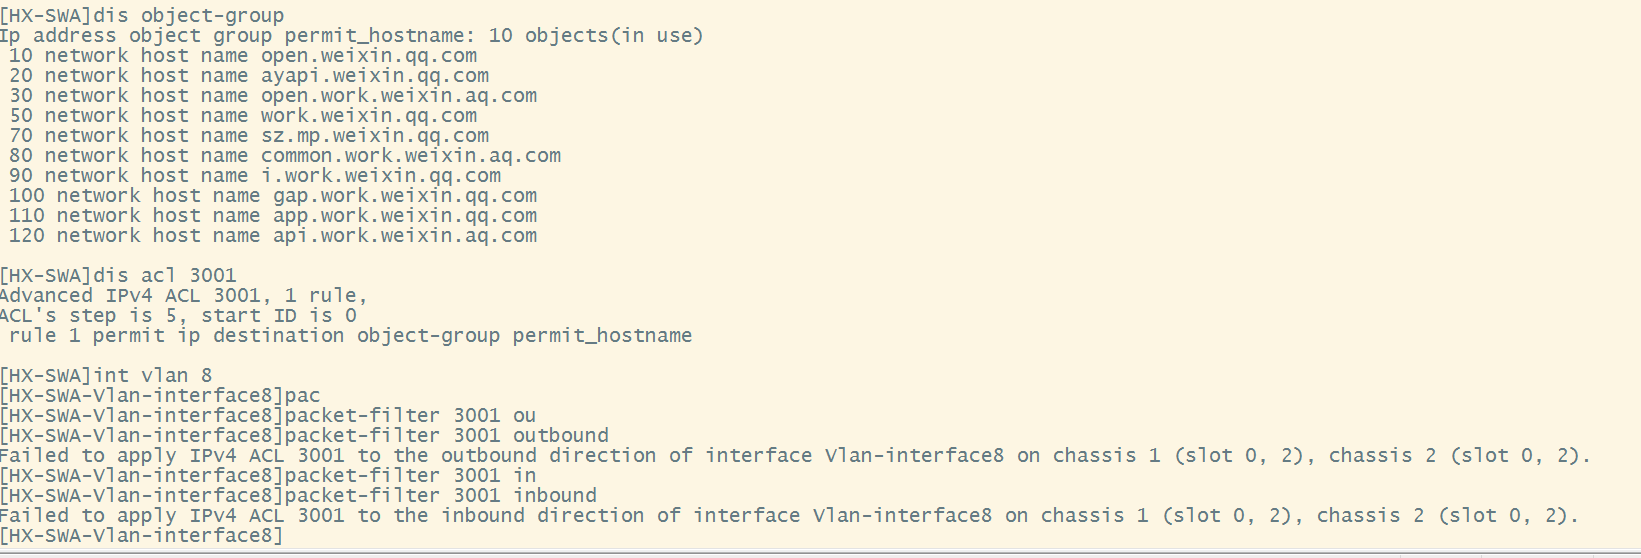Screen dimensions: 1641x558
Task: Select the ayapi.weixin.qq.com hostname entry
Action: [x=375, y=76]
